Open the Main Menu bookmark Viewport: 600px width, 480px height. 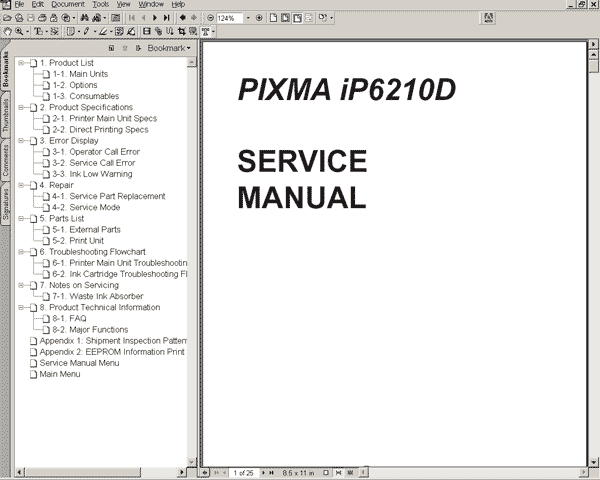60,374
